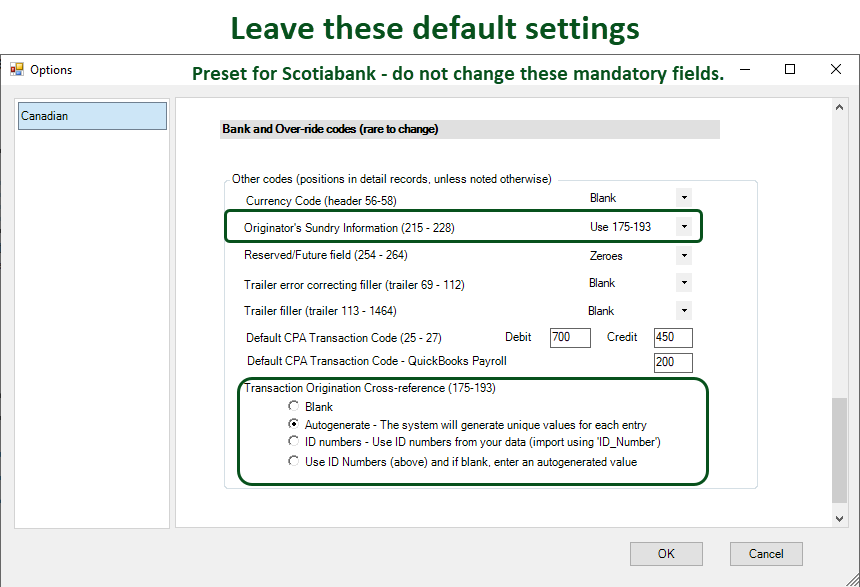This screenshot has width=860, height=587.
Task: Click the scrollbar up arrow
Action: coord(839,107)
